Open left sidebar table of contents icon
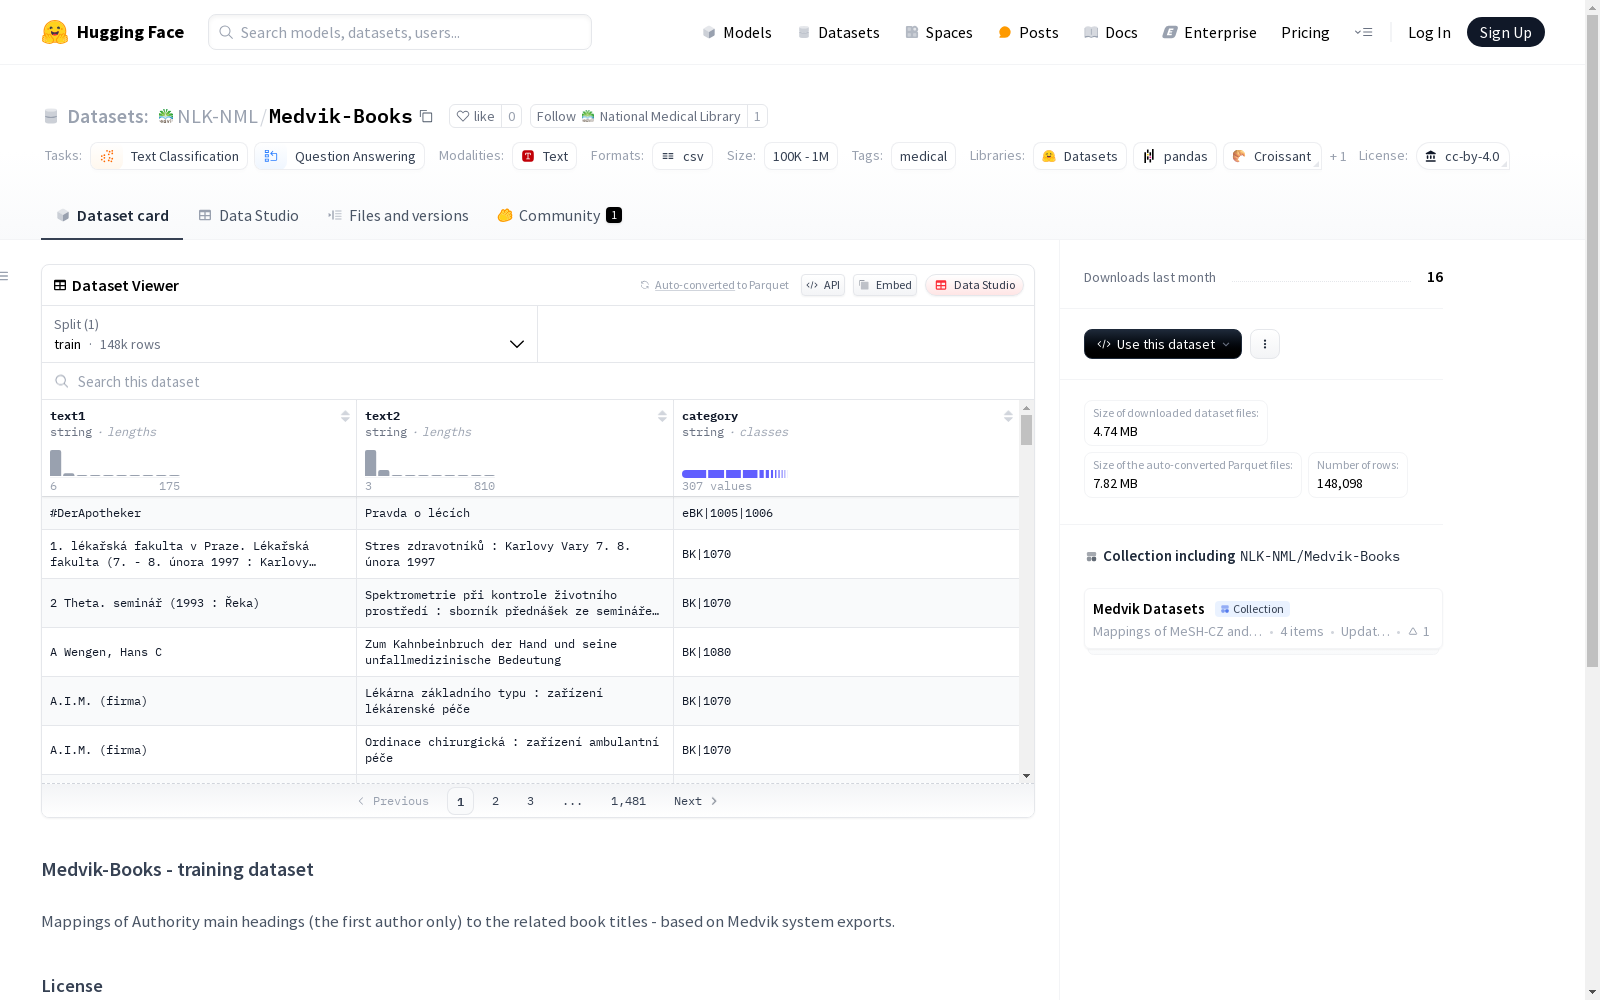 (x=5, y=276)
